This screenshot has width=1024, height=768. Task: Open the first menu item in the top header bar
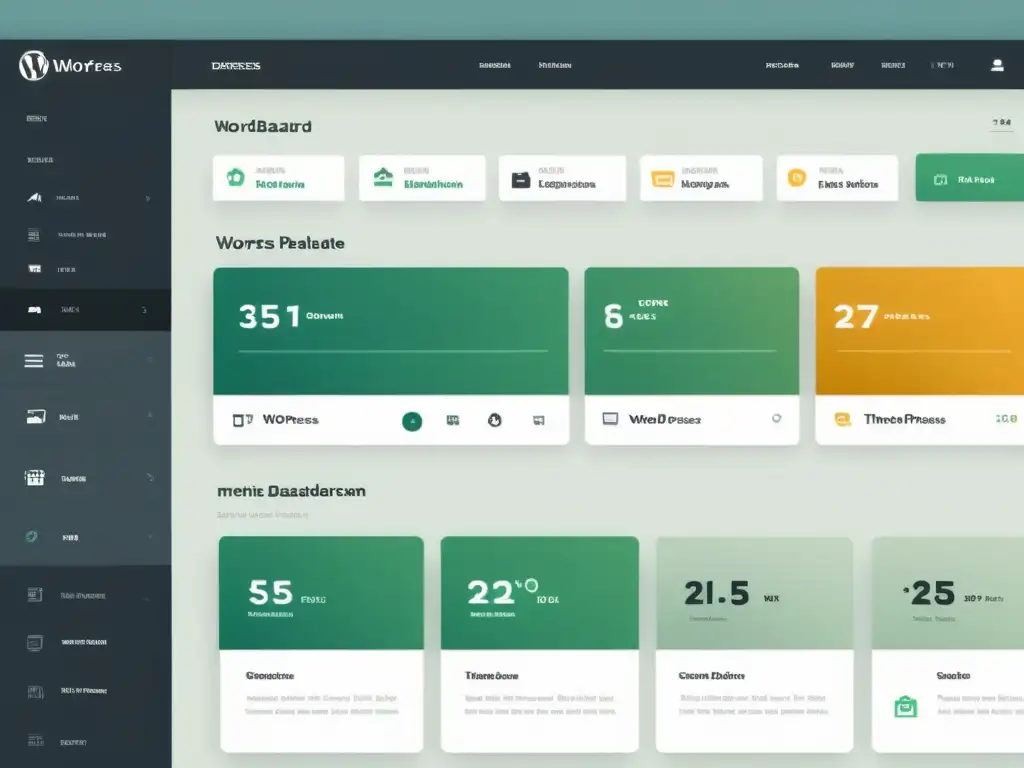click(x=236, y=66)
